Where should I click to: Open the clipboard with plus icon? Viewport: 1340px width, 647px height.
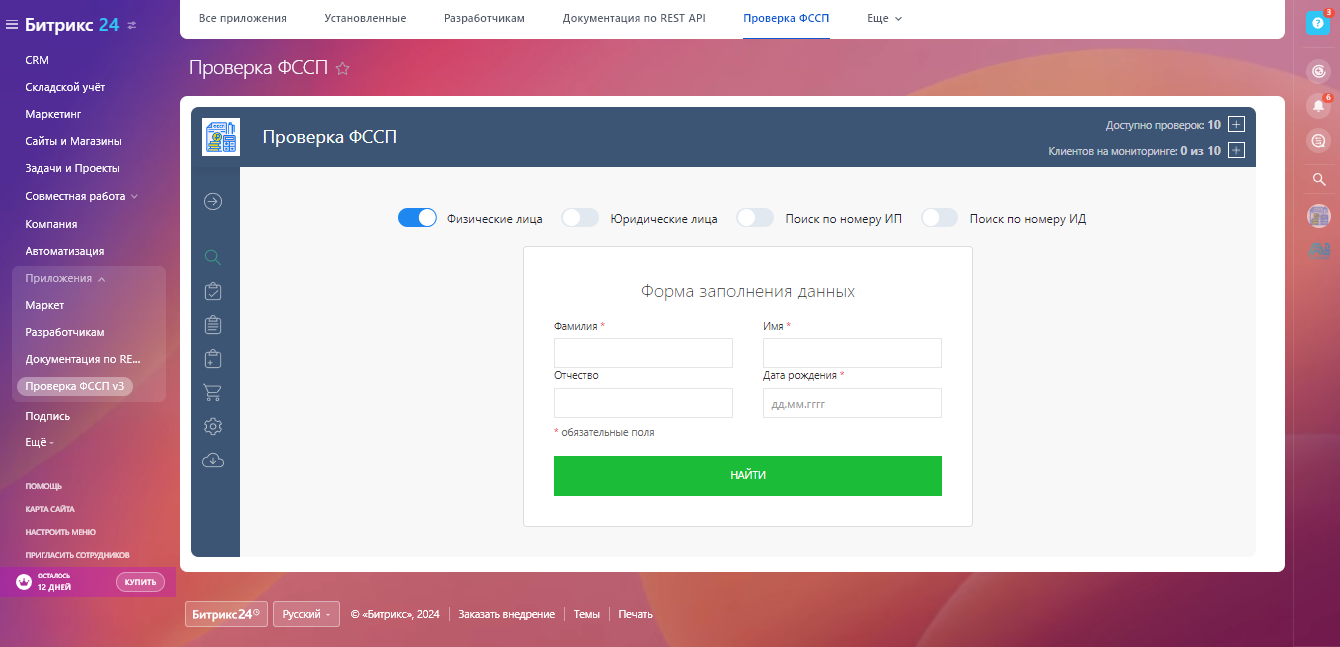[x=212, y=358]
